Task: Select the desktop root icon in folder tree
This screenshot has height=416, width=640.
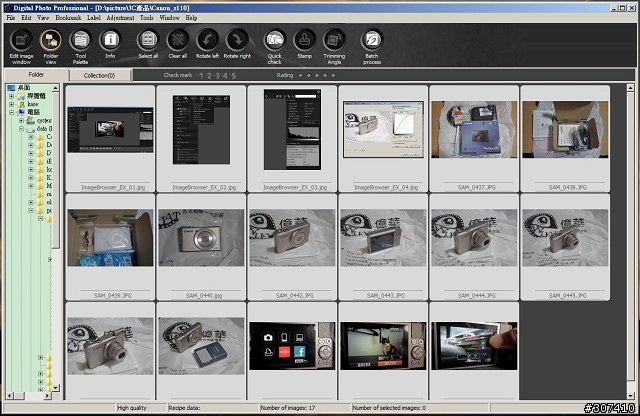Action: [11, 88]
